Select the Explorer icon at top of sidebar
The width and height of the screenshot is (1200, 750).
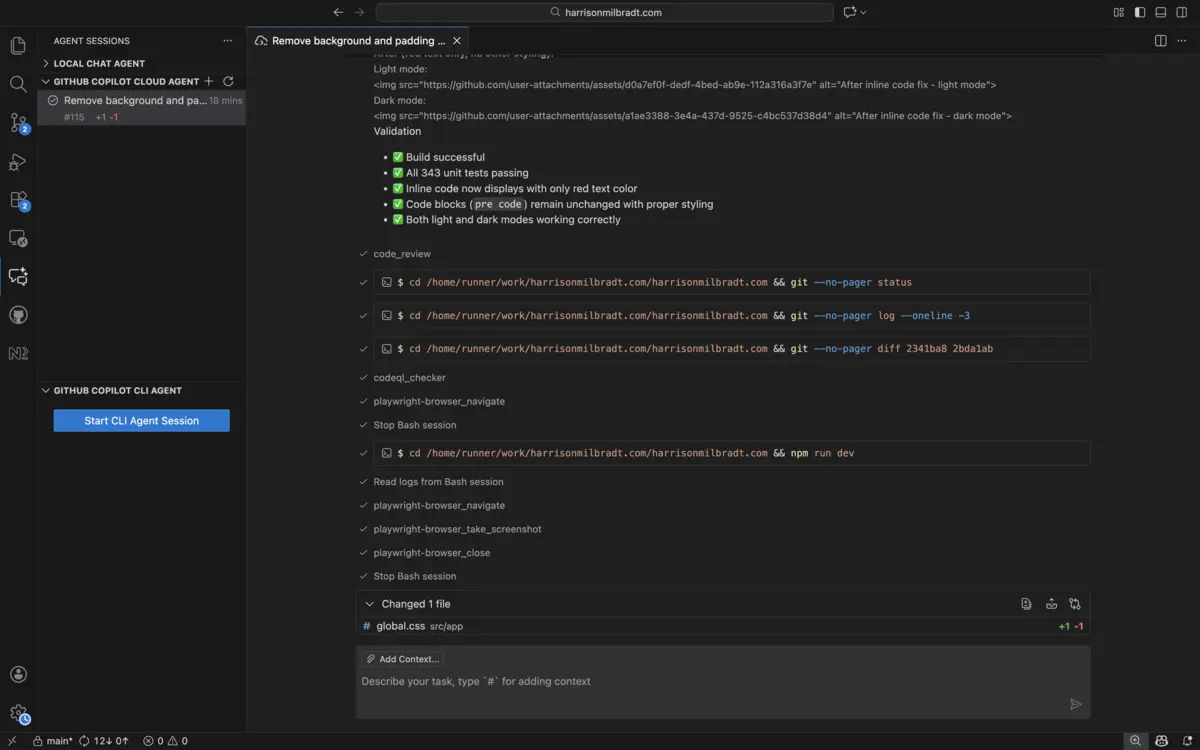[x=18, y=45]
